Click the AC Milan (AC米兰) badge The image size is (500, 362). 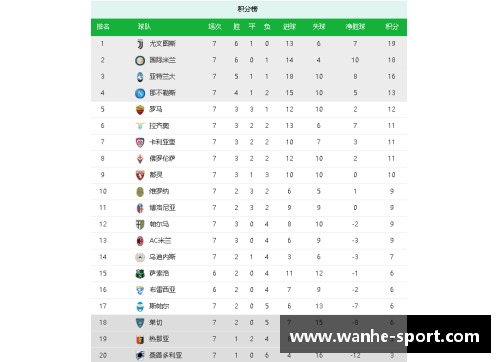pyautogui.click(x=140, y=241)
